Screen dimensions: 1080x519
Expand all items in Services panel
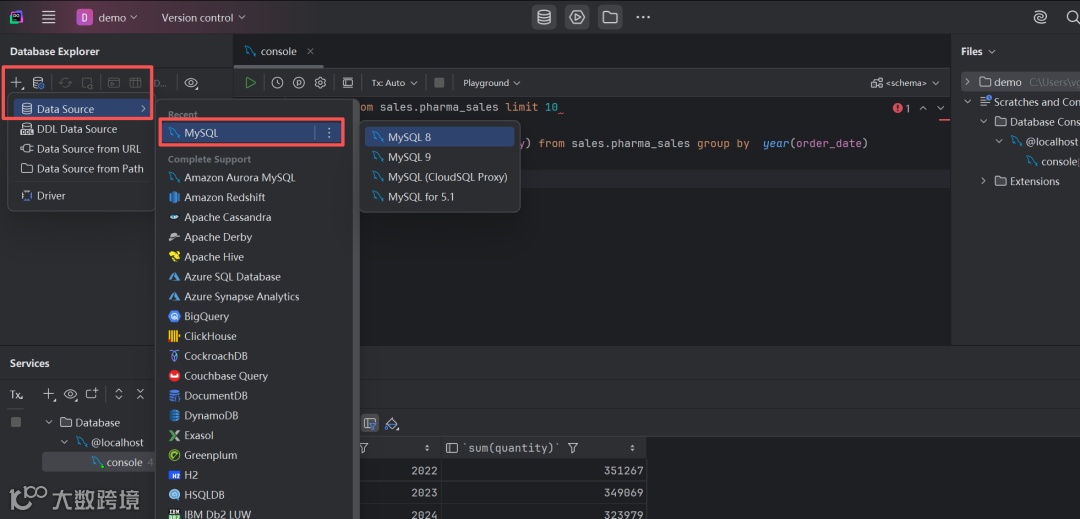tap(119, 394)
